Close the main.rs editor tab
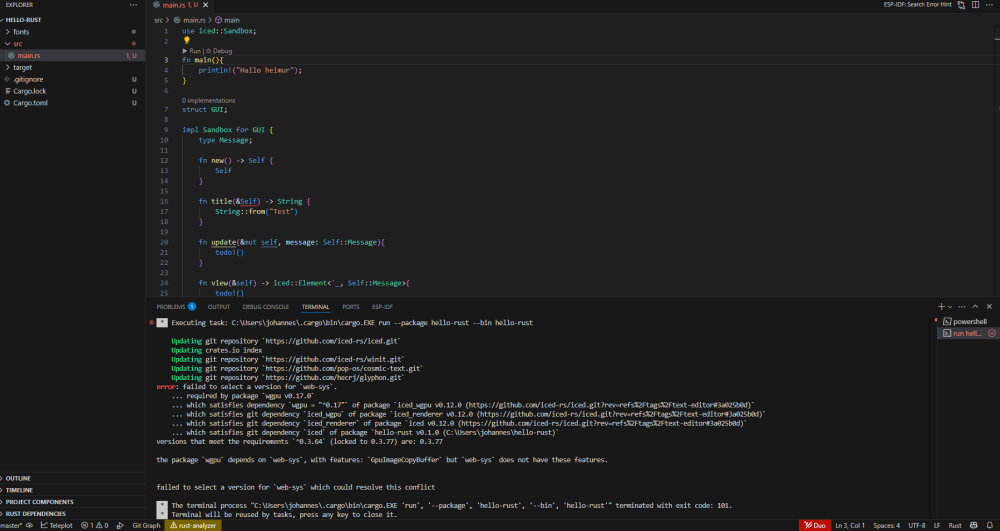The width and height of the screenshot is (1000, 531). tap(205, 4)
